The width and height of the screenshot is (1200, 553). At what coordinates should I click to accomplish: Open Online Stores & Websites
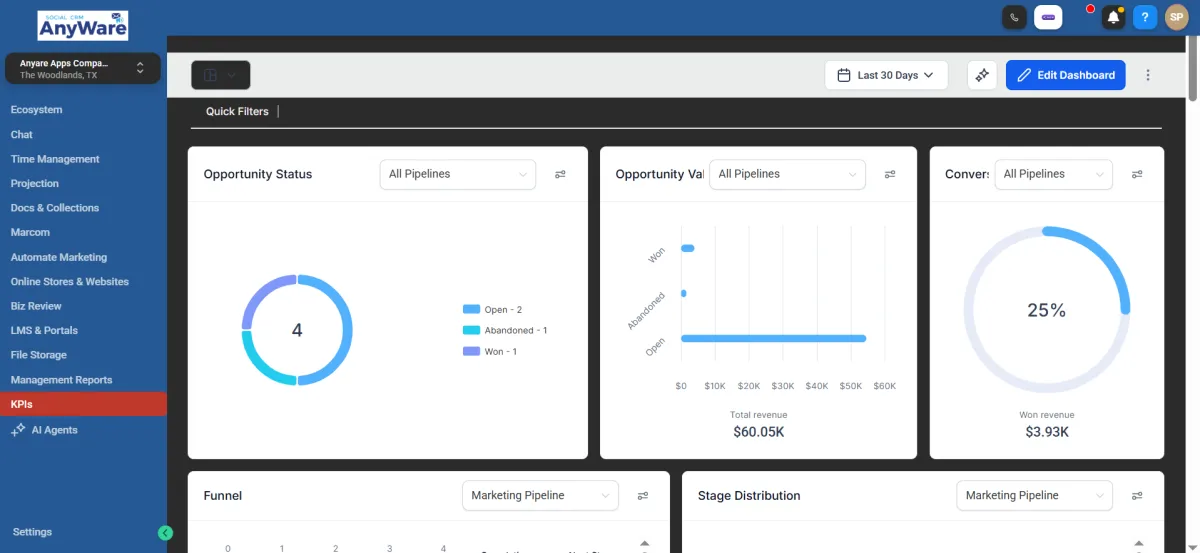click(x=70, y=282)
